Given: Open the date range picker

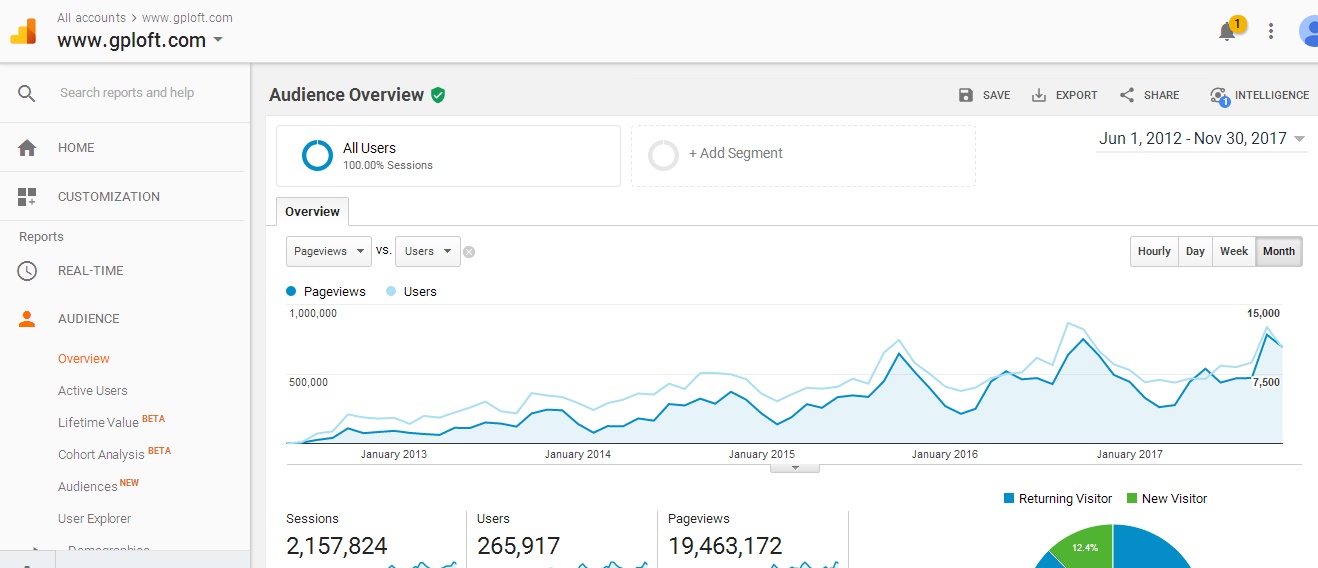Looking at the screenshot, I should click(x=1202, y=139).
